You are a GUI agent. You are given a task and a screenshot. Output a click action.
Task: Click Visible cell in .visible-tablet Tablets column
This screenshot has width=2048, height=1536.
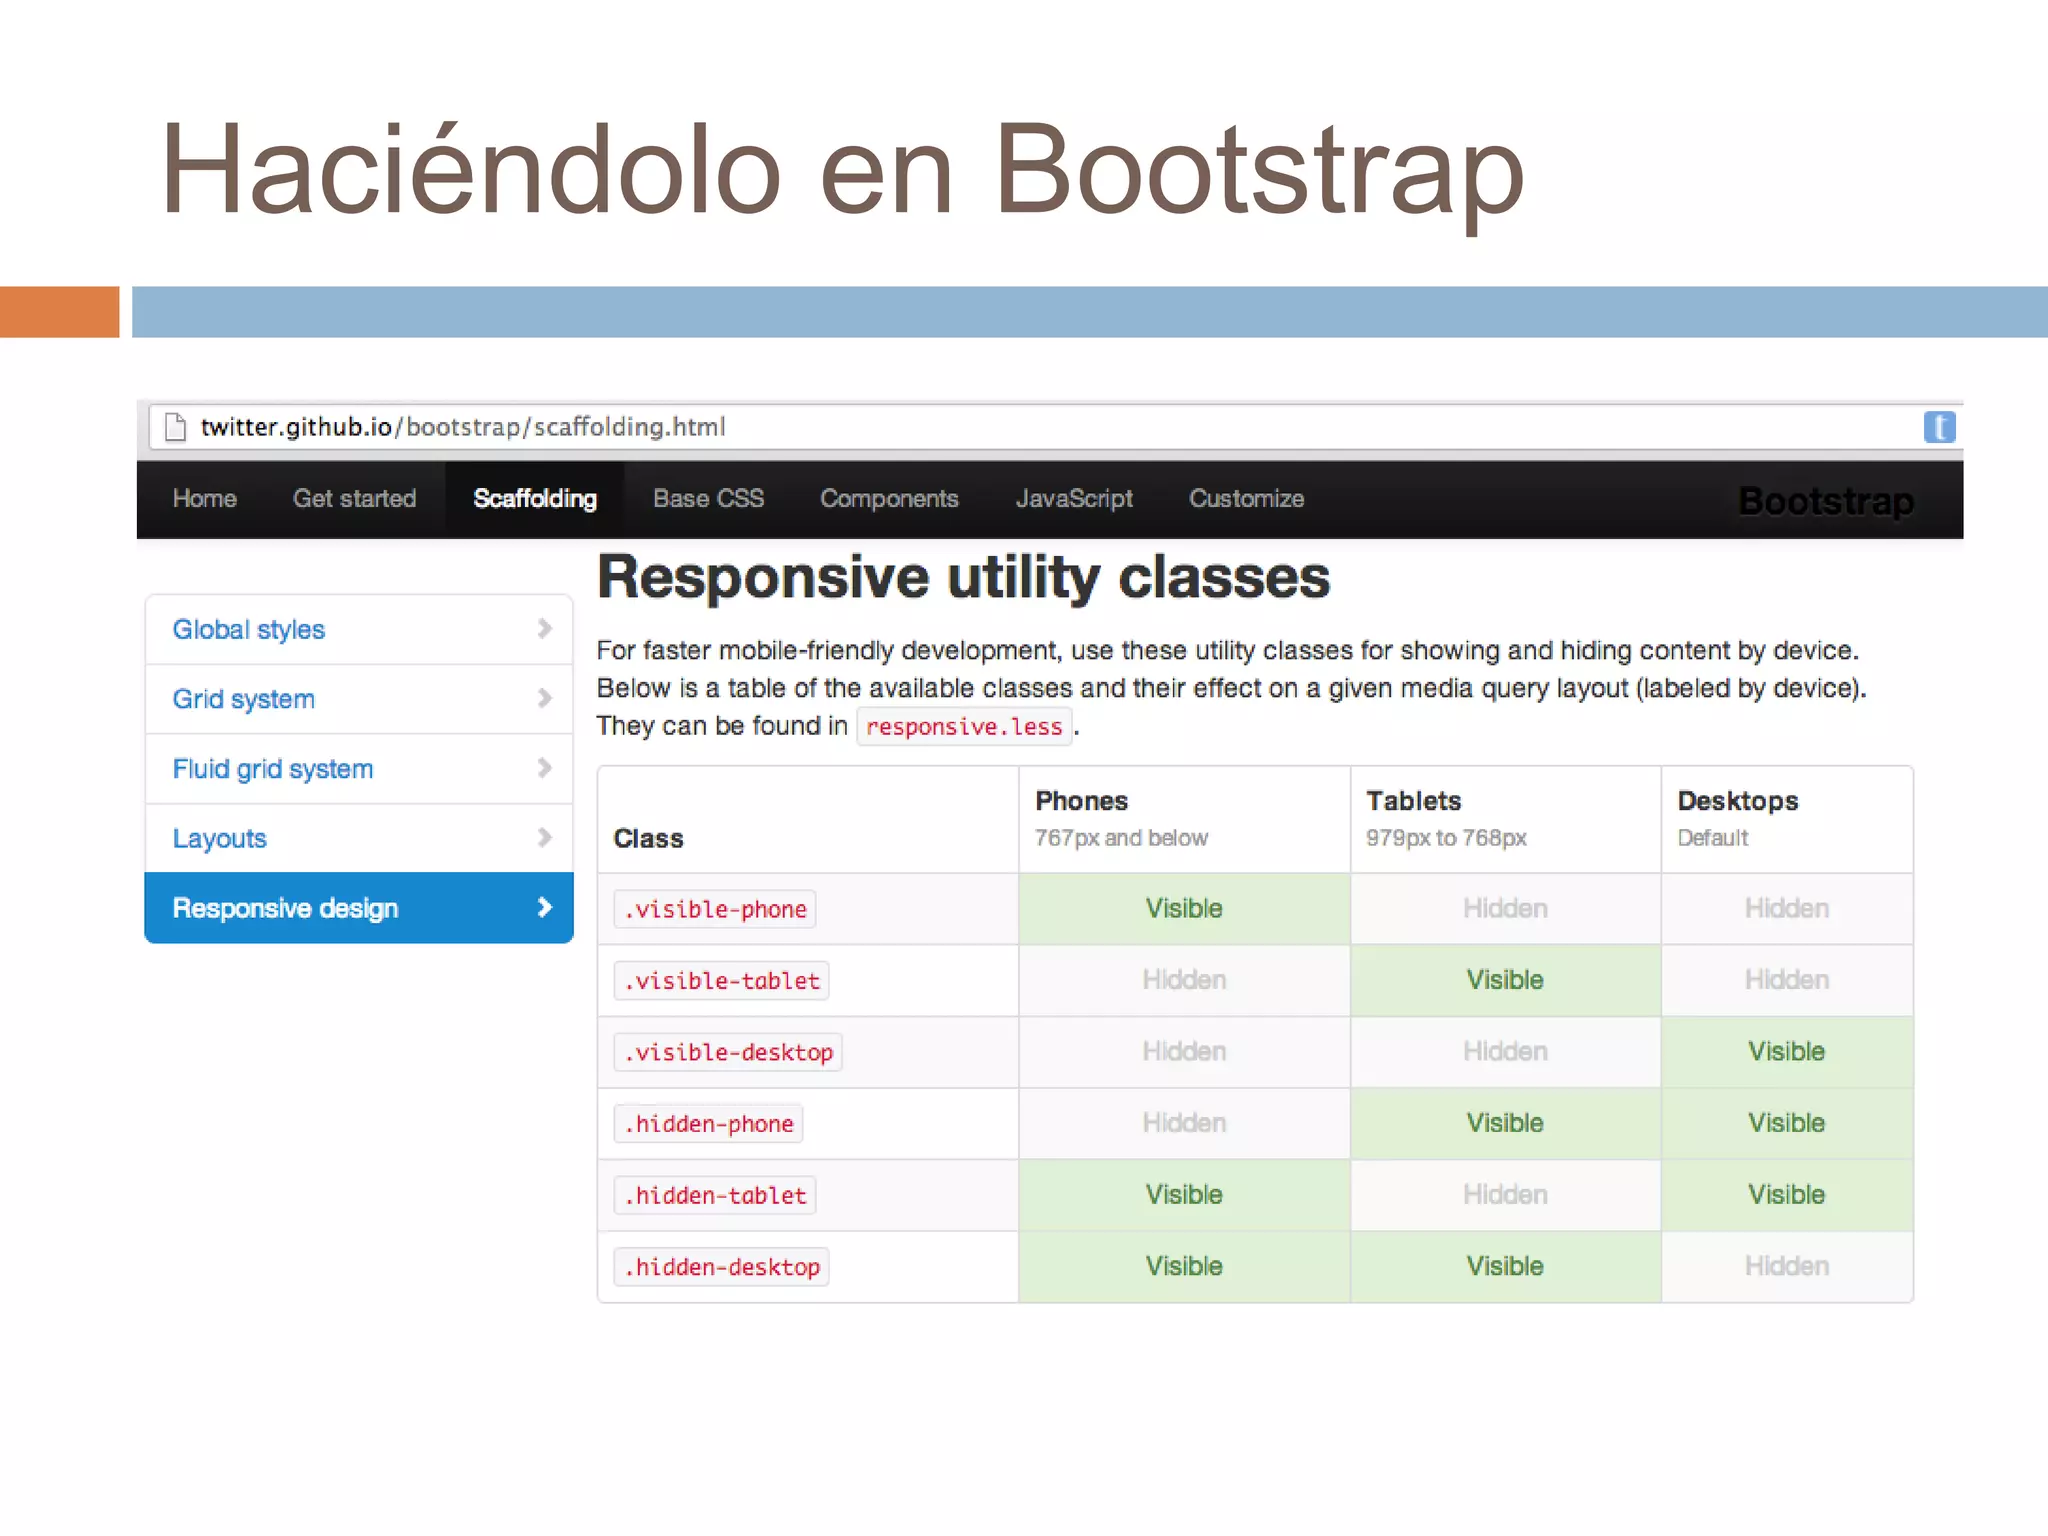click(x=1505, y=980)
